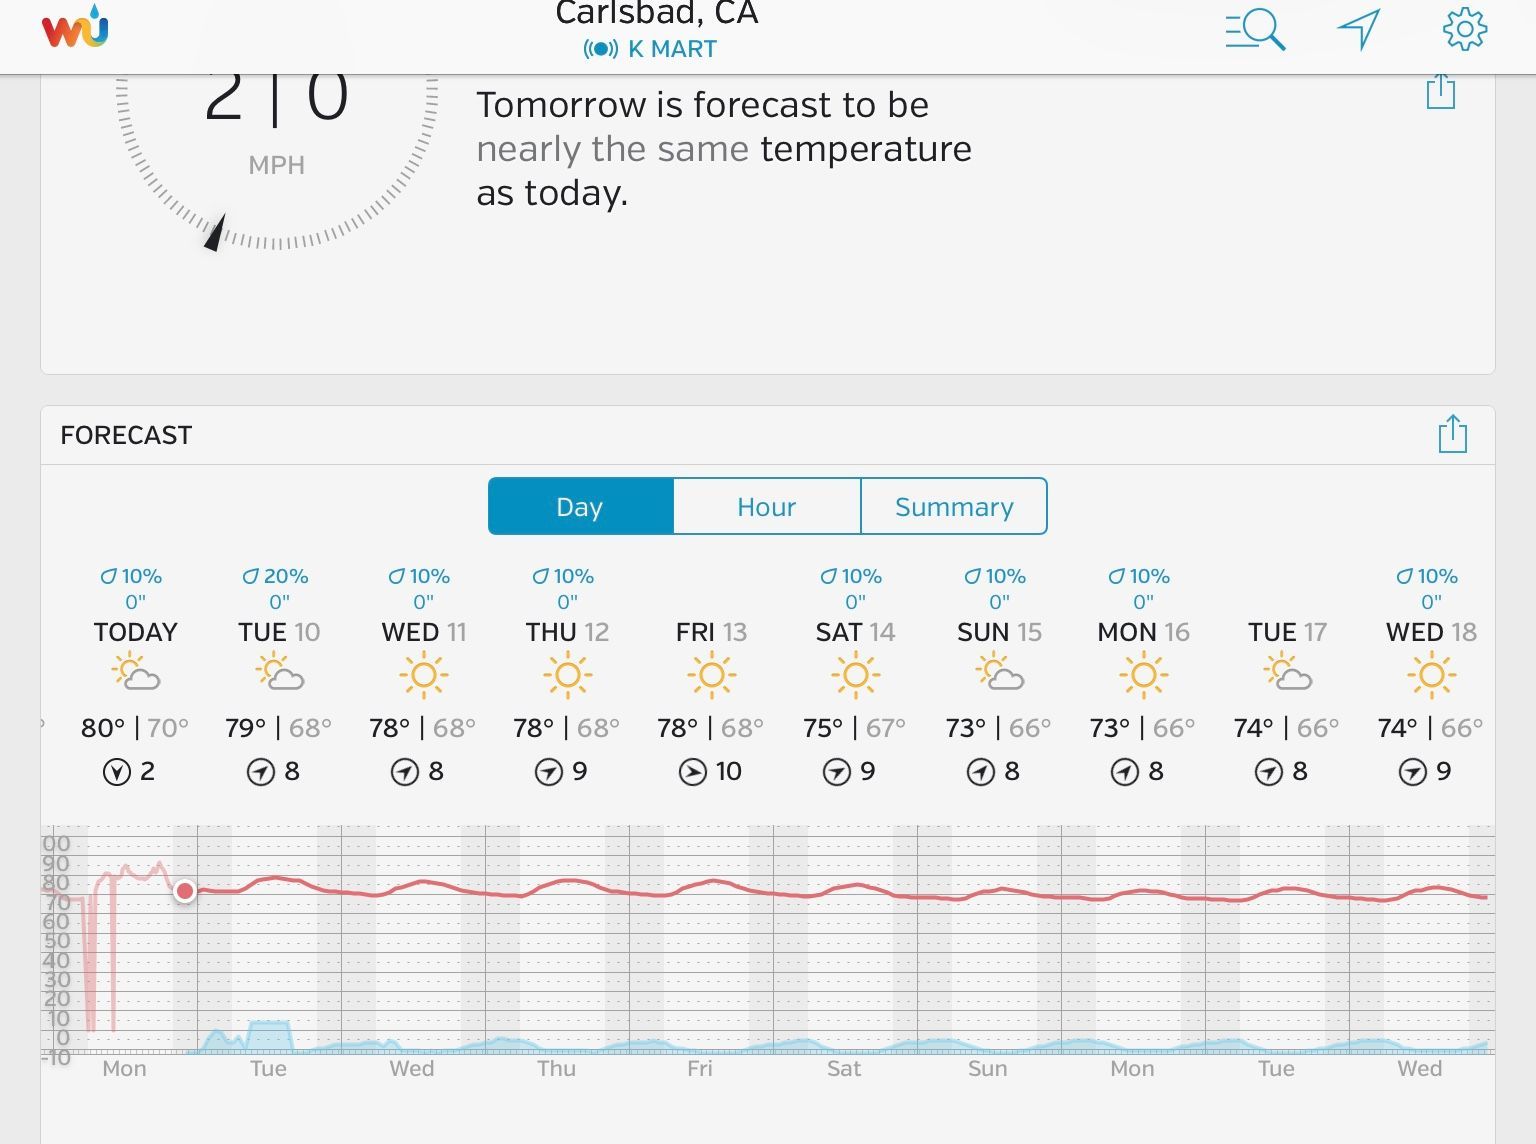Tap the red current-time marker on graph
Viewport: 1536px width, 1144px height.
click(x=185, y=891)
